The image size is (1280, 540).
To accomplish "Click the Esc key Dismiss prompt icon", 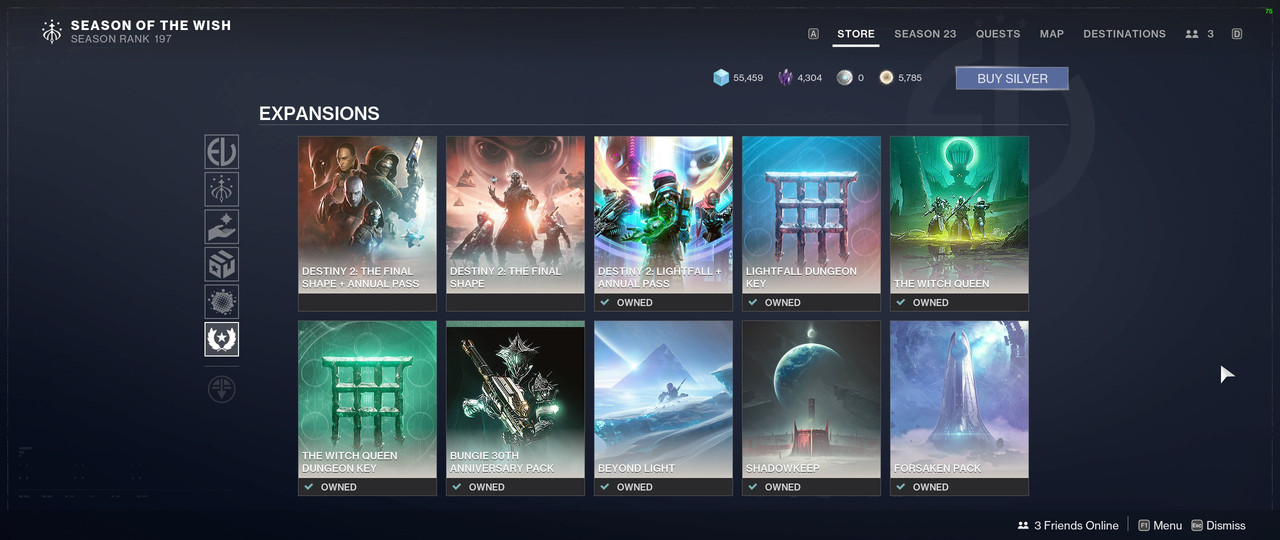I will coord(1197,525).
